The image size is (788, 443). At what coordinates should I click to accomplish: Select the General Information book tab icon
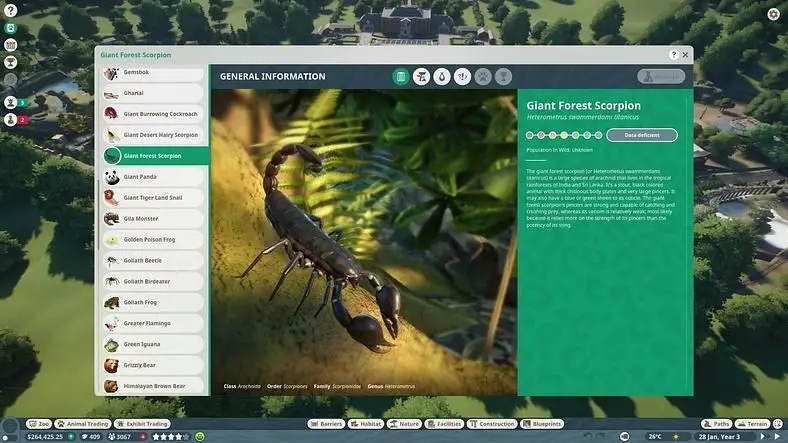coord(401,76)
